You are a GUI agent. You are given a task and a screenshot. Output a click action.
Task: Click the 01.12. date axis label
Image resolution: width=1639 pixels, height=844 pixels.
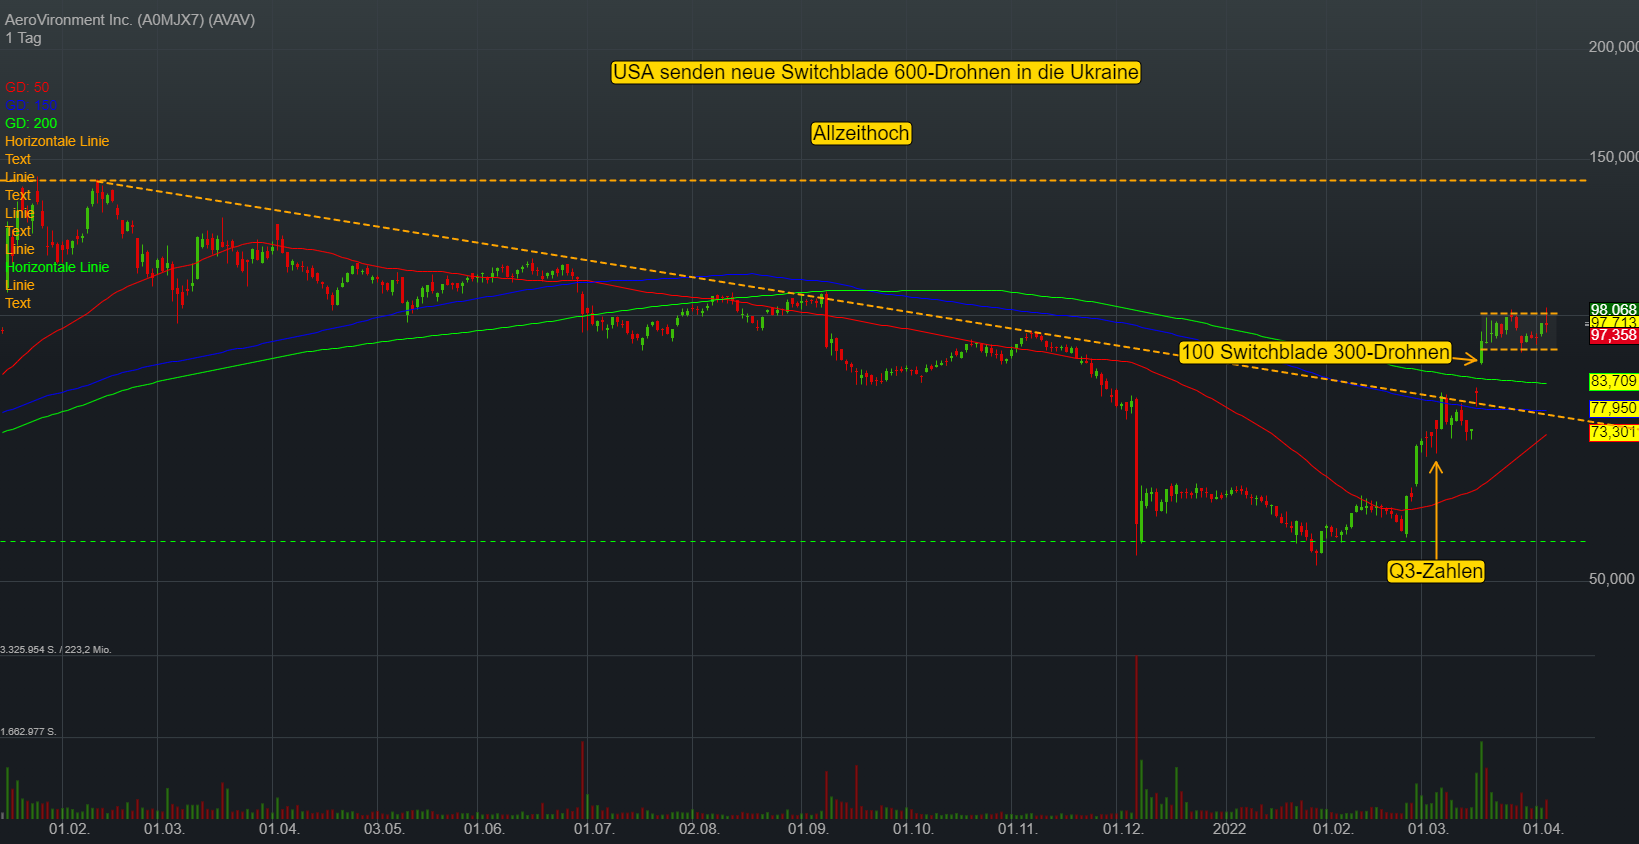pos(1123,829)
